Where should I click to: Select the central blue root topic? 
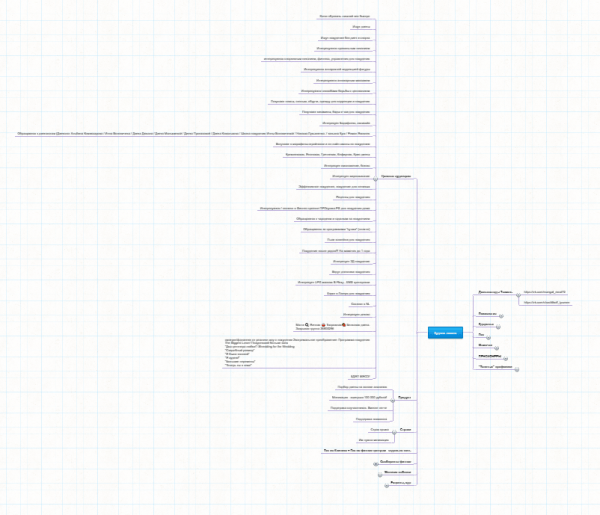click(443, 331)
